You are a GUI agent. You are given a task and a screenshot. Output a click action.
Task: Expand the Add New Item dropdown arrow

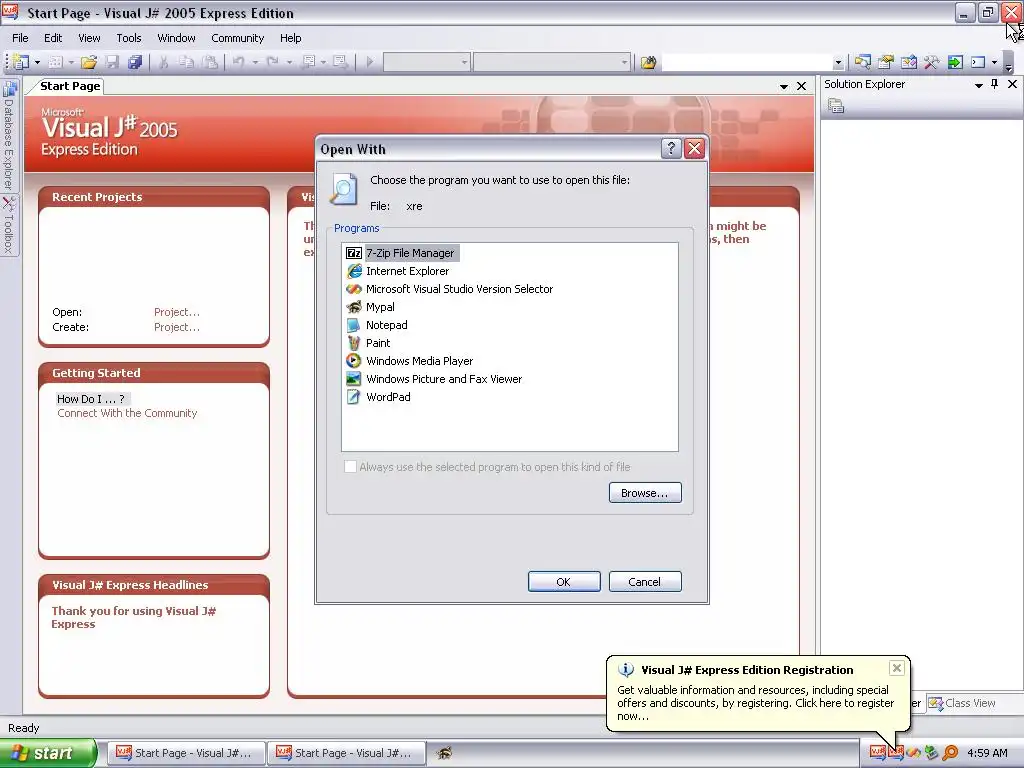pyautogui.click(x=71, y=63)
